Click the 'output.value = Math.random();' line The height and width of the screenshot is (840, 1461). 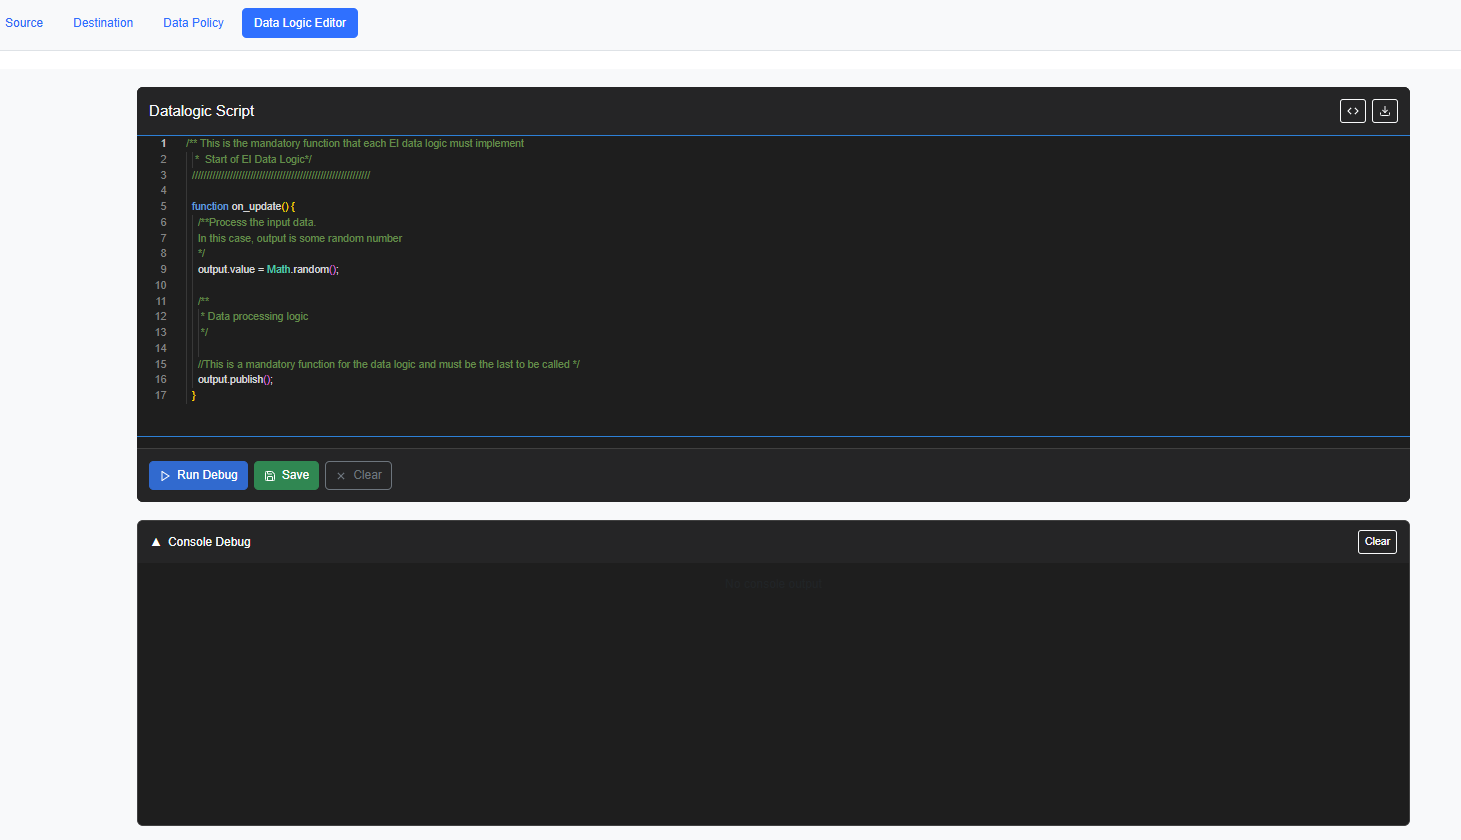tap(268, 270)
